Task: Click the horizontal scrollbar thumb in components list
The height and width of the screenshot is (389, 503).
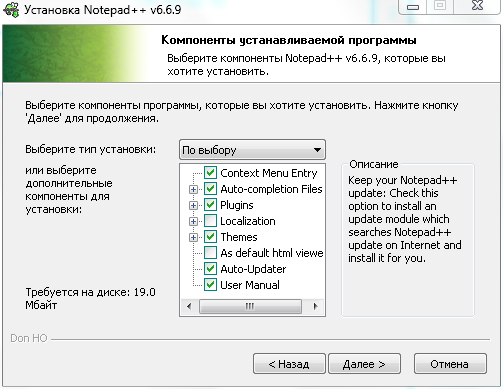Action: point(250,306)
